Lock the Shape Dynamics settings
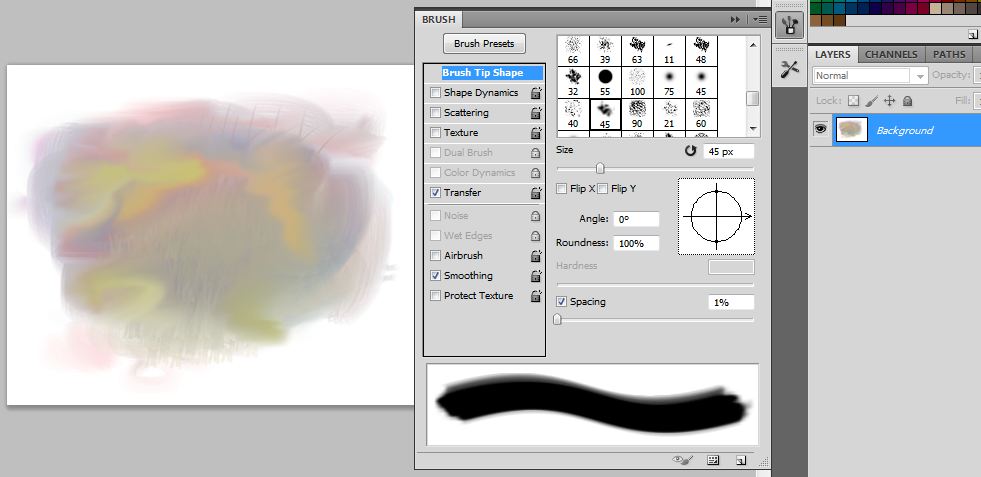This screenshot has width=981, height=477. tap(536, 93)
